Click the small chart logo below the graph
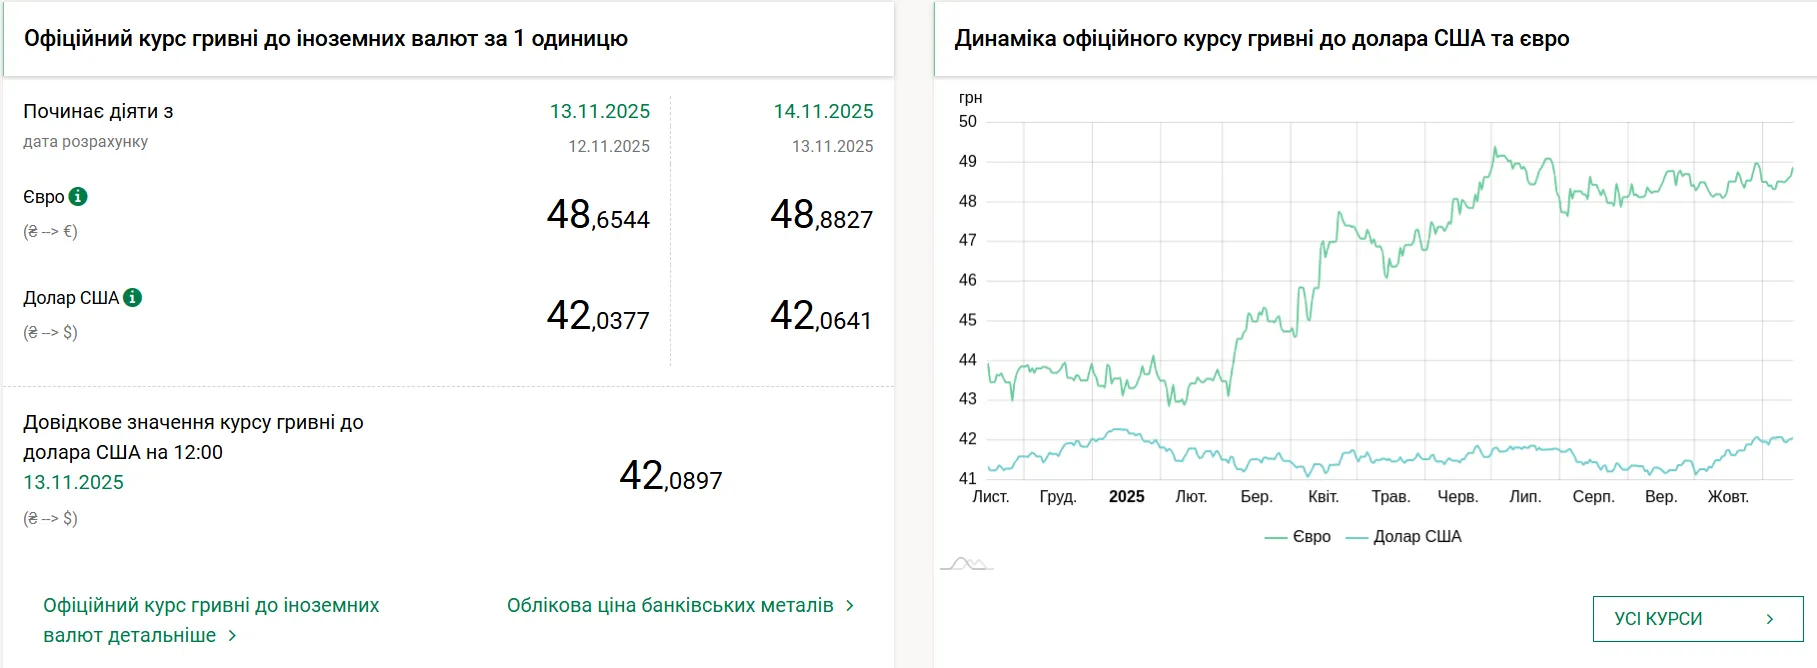This screenshot has height=668, width=1817. pos(966,564)
